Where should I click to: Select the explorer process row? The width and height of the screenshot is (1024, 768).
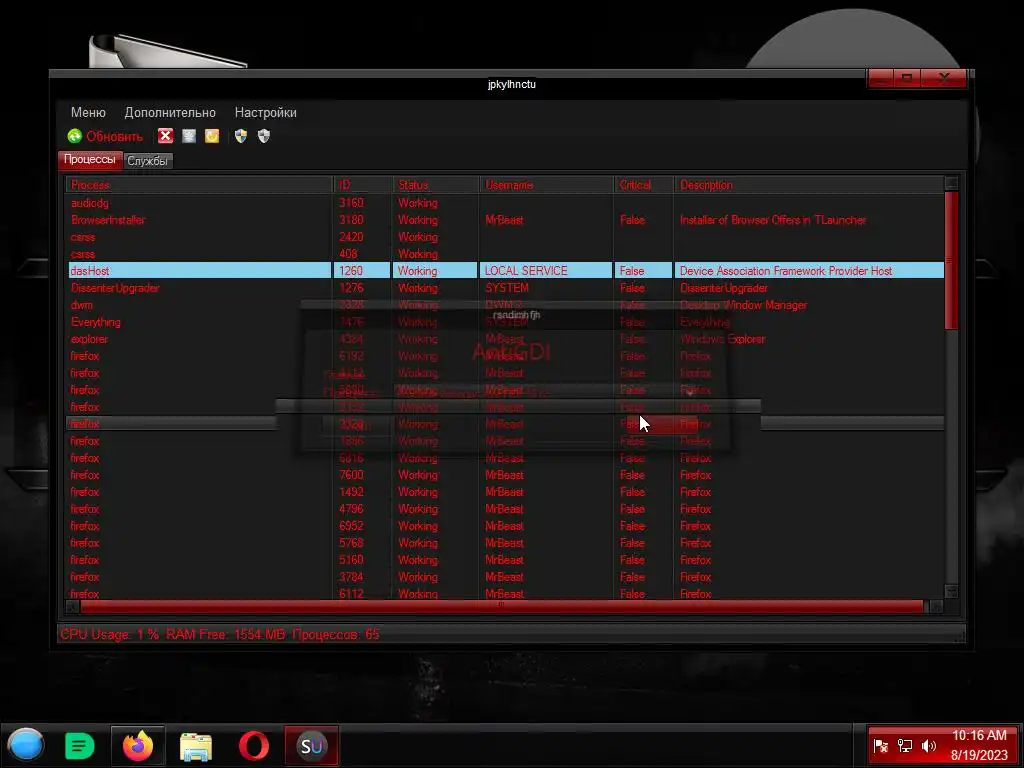tap(506, 338)
